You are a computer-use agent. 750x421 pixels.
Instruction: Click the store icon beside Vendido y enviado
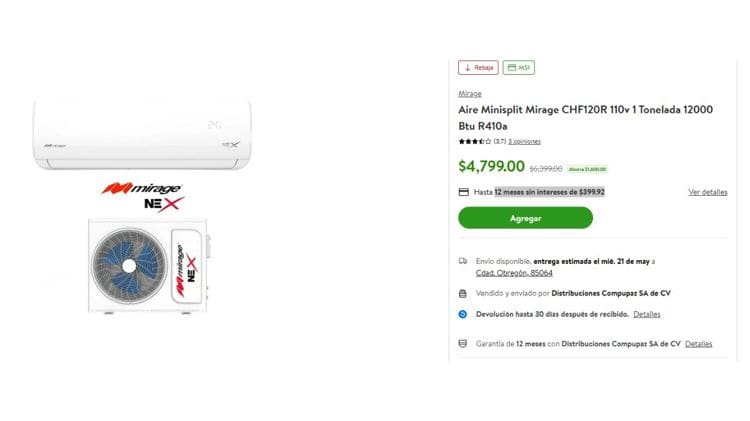463,294
